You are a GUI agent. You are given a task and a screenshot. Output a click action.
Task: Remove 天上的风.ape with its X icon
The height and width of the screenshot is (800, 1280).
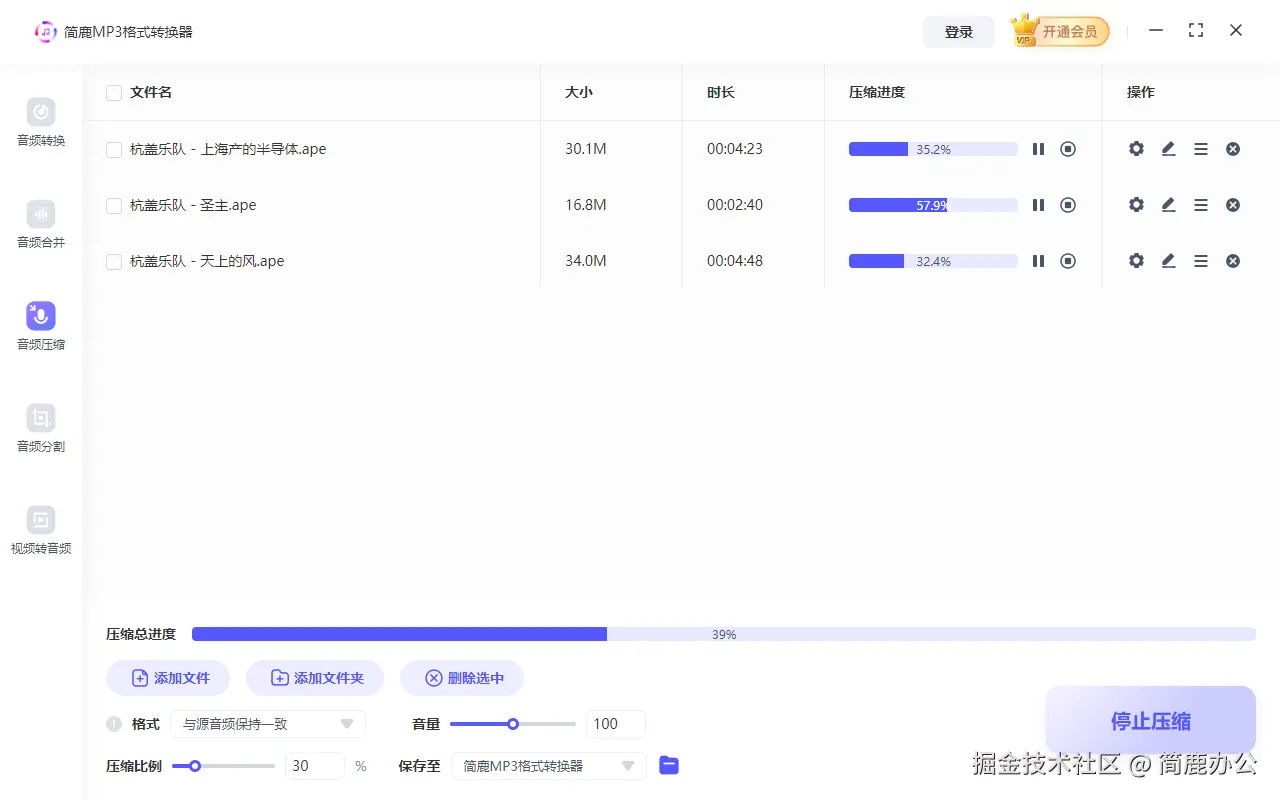click(1233, 261)
